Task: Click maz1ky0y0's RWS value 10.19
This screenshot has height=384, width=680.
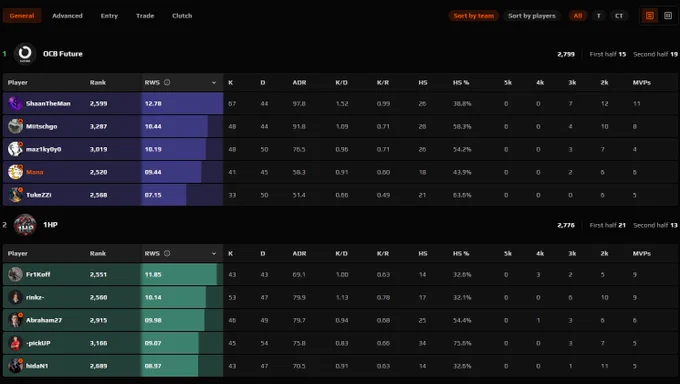Action: 153,149
